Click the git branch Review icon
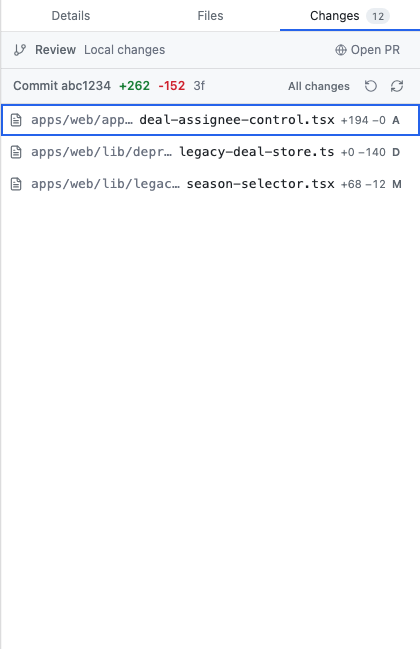The image size is (420, 649). coord(19,50)
